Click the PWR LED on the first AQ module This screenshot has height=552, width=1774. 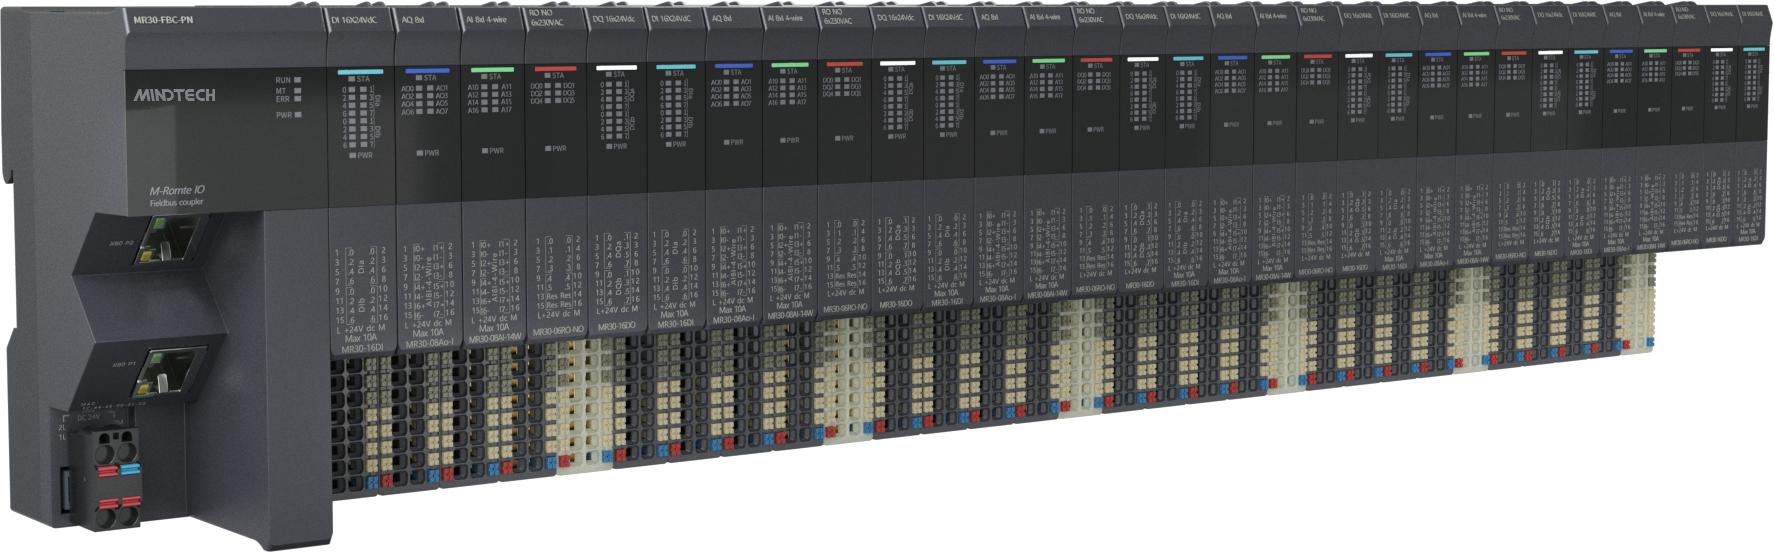click(x=420, y=153)
